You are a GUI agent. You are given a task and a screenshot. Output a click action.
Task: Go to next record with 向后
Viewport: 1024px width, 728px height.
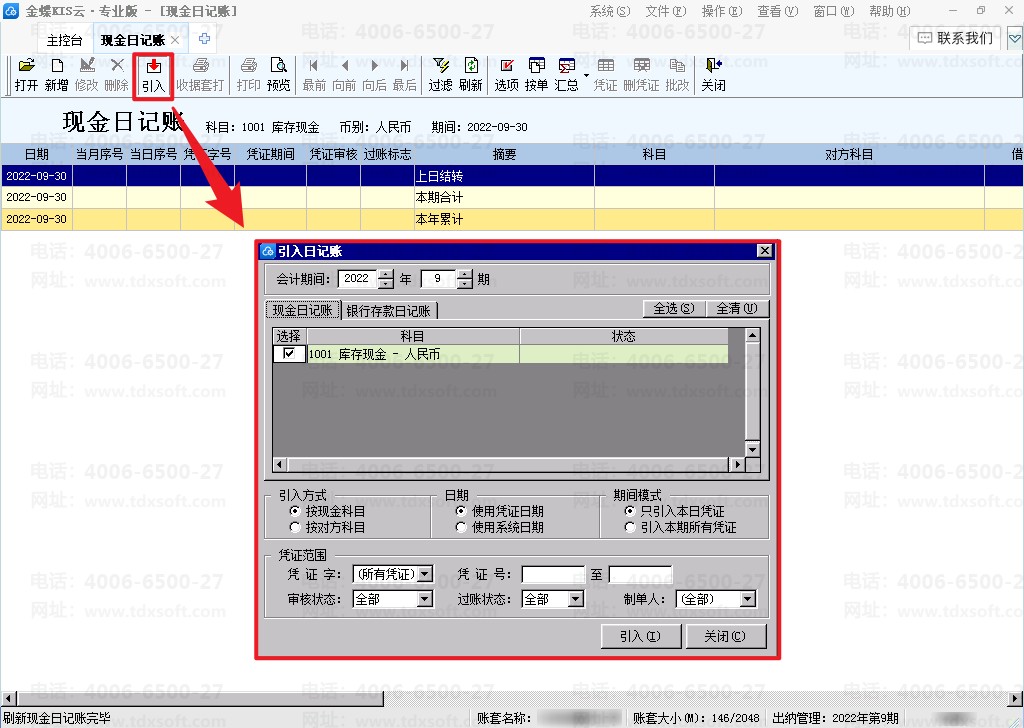click(374, 74)
